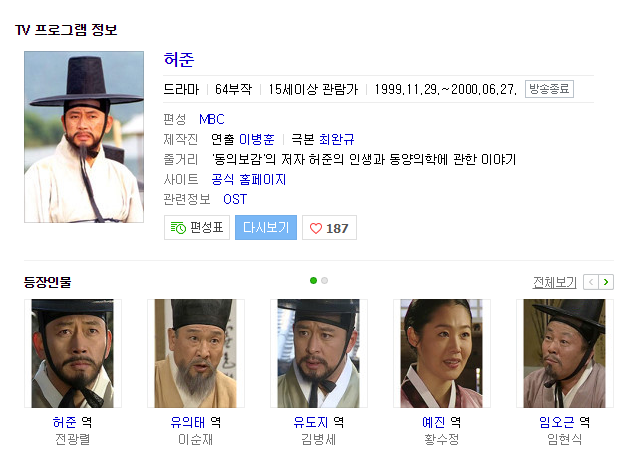Open director 이병훈 link
The height and width of the screenshot is (455, 641).
coord(257,139)
